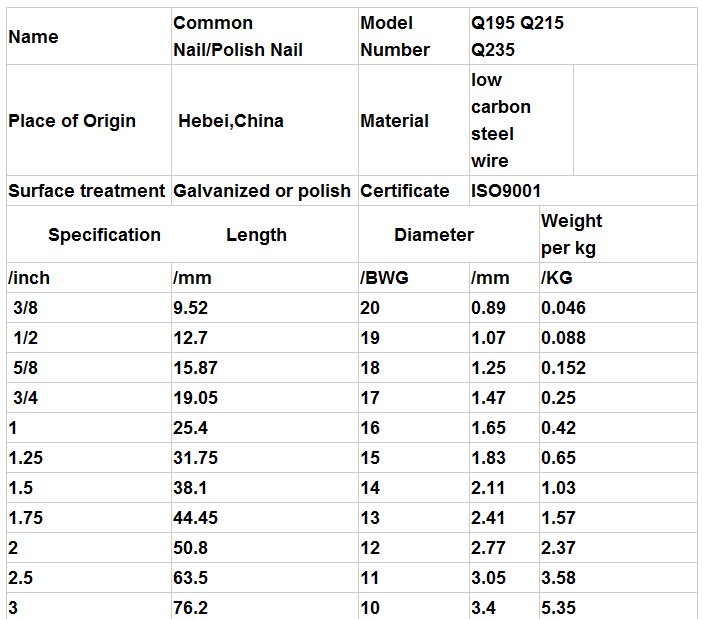Click the Model Number label cell

click(x=395, y=36)
